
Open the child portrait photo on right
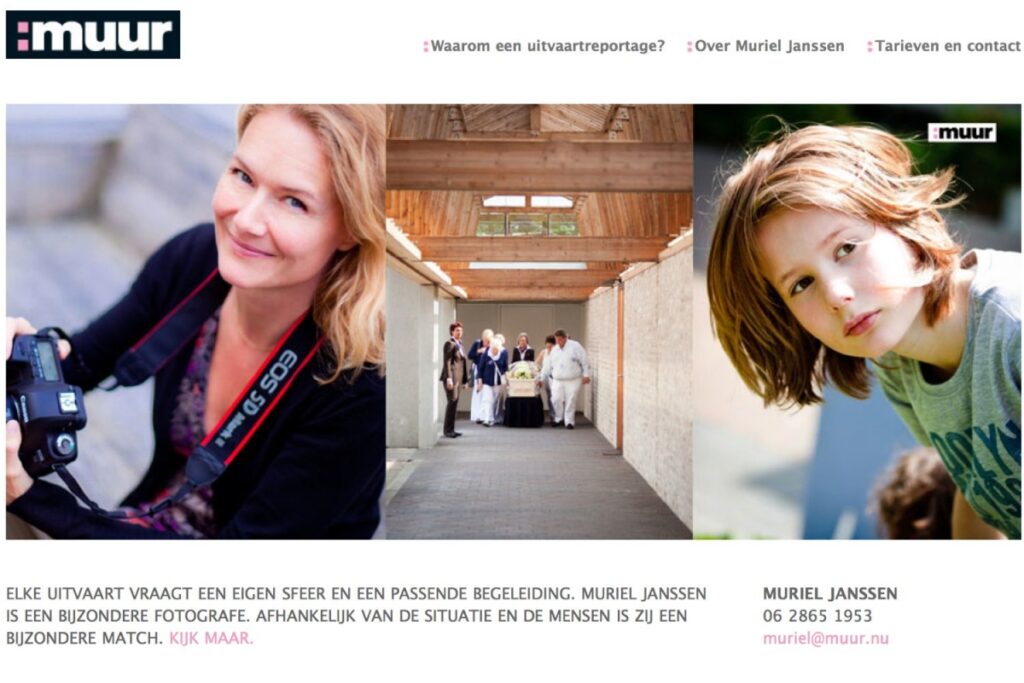(857, 321)
